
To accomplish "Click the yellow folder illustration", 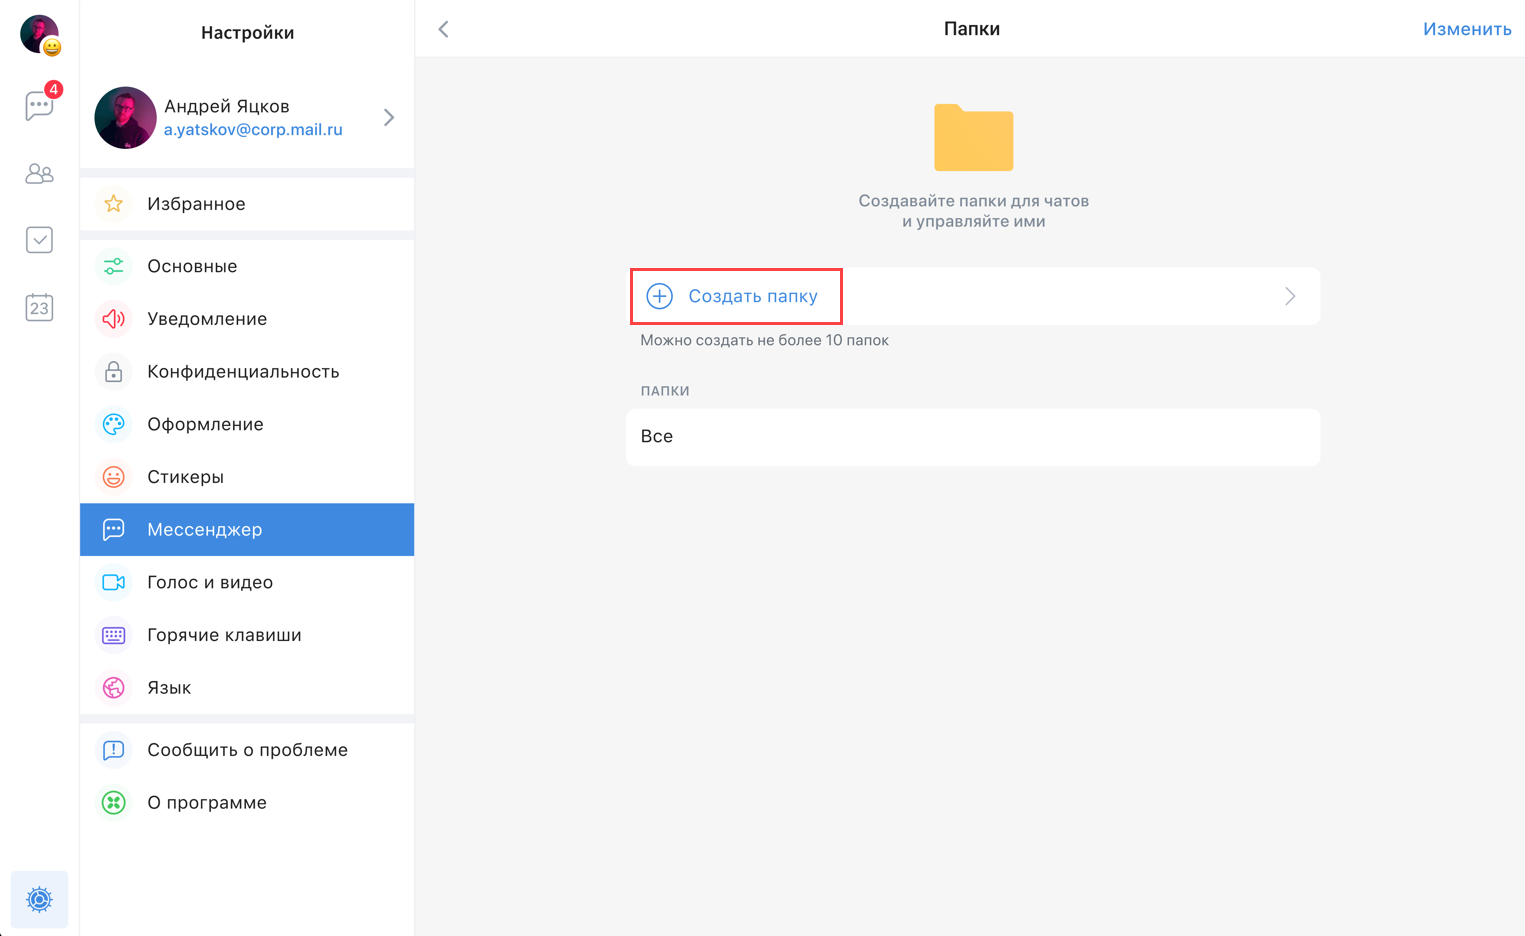I will (973, 138).
